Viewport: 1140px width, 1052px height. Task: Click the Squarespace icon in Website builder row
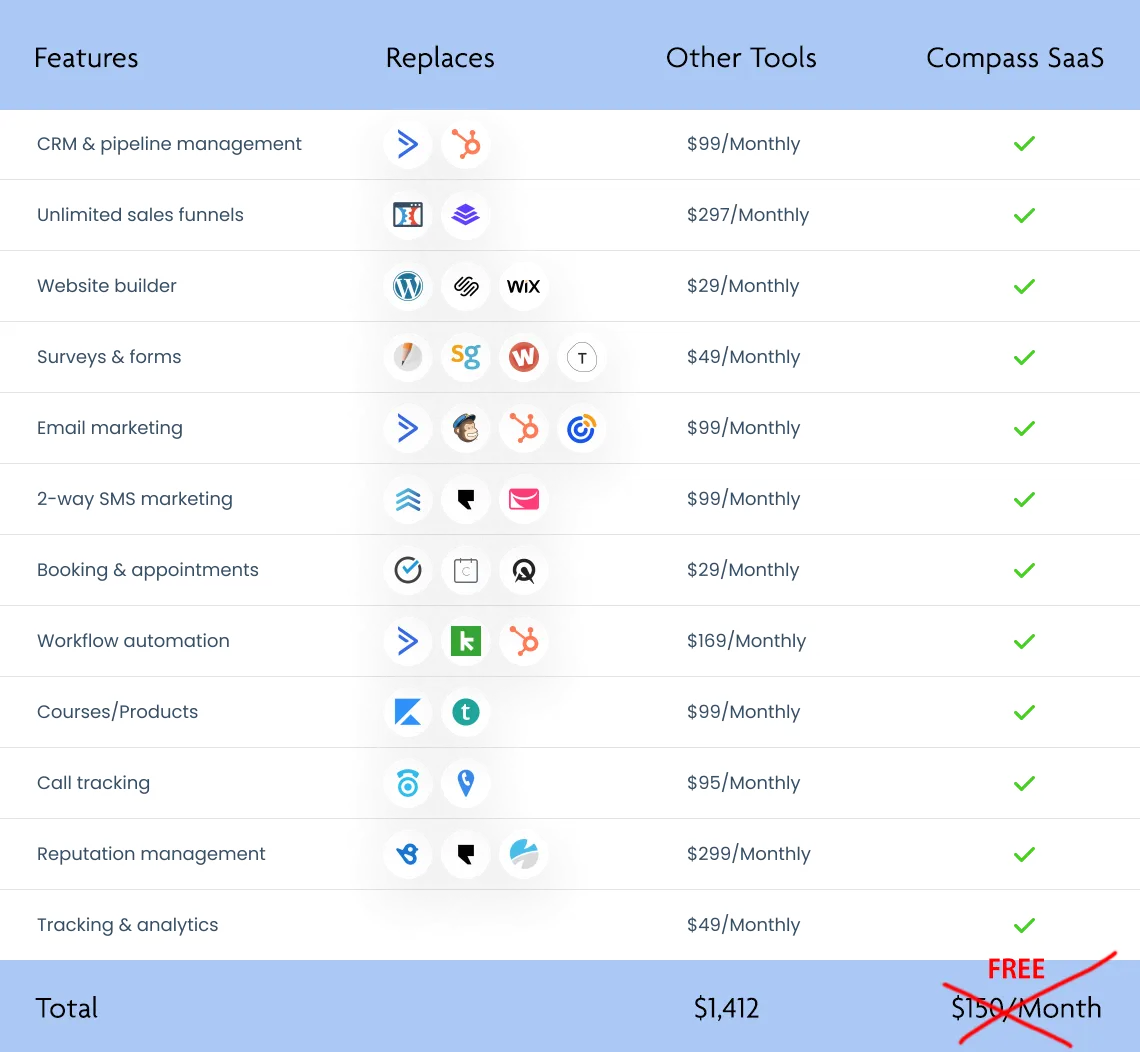pos(466,286)
